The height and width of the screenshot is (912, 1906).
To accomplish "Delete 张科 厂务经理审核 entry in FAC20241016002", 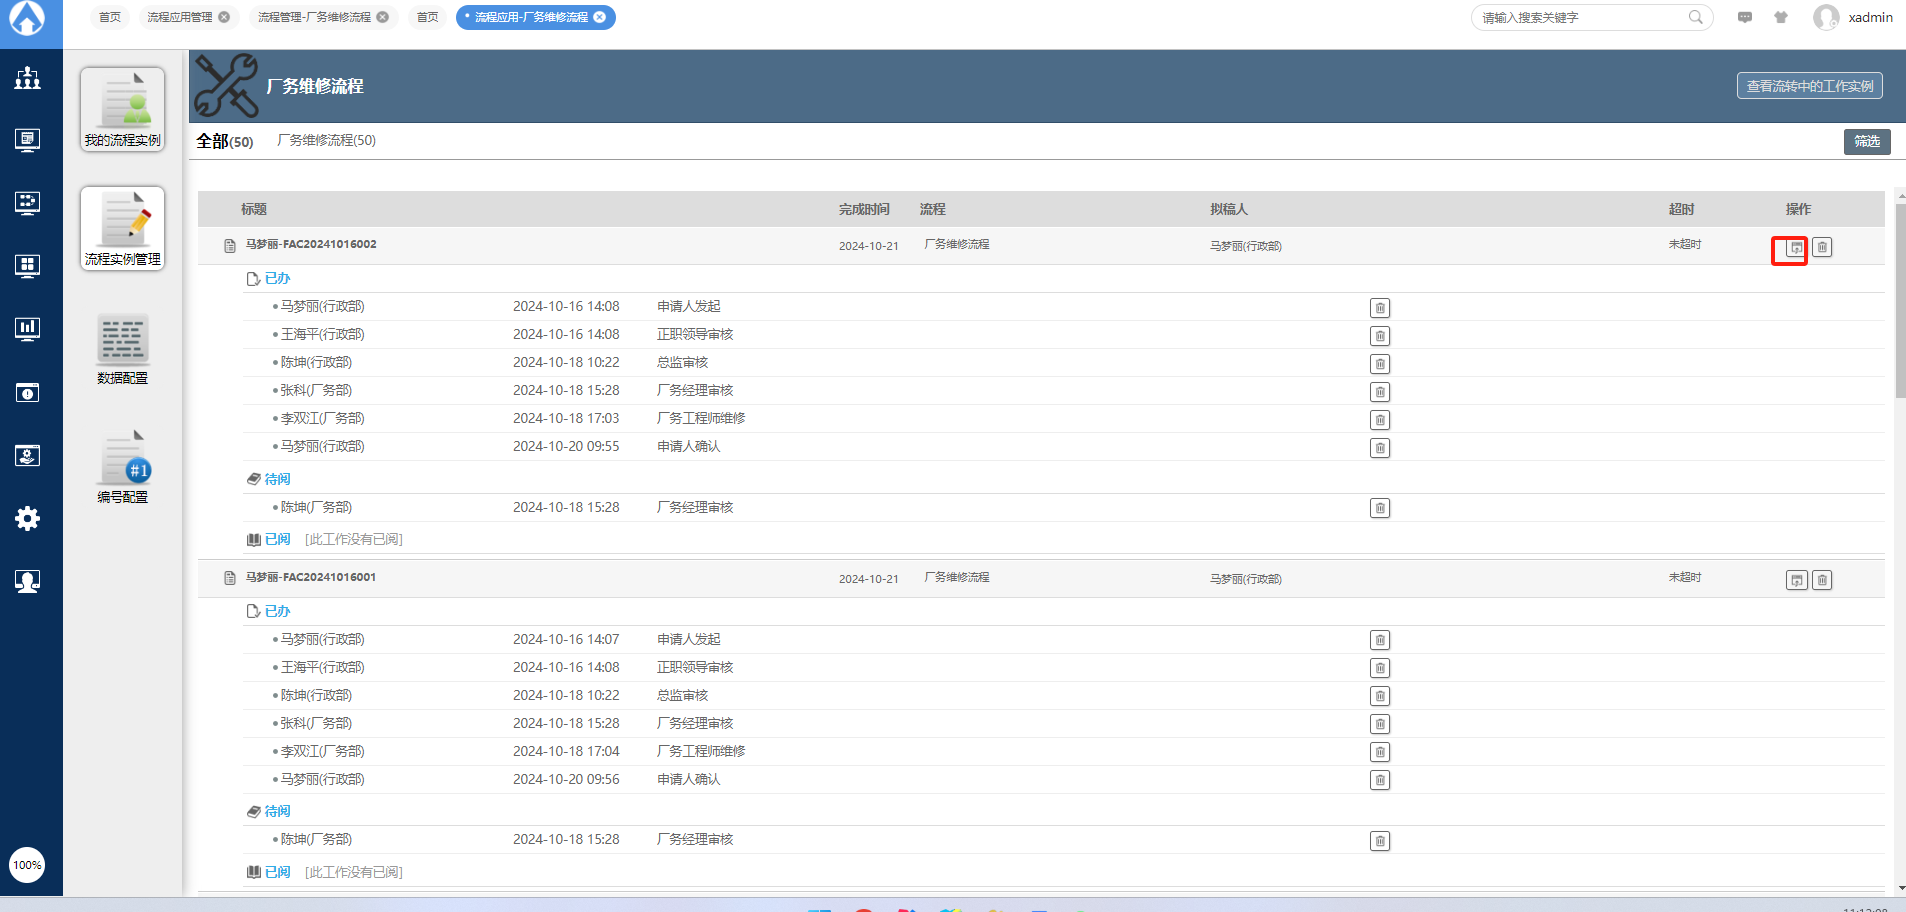I will point(1380,392).
